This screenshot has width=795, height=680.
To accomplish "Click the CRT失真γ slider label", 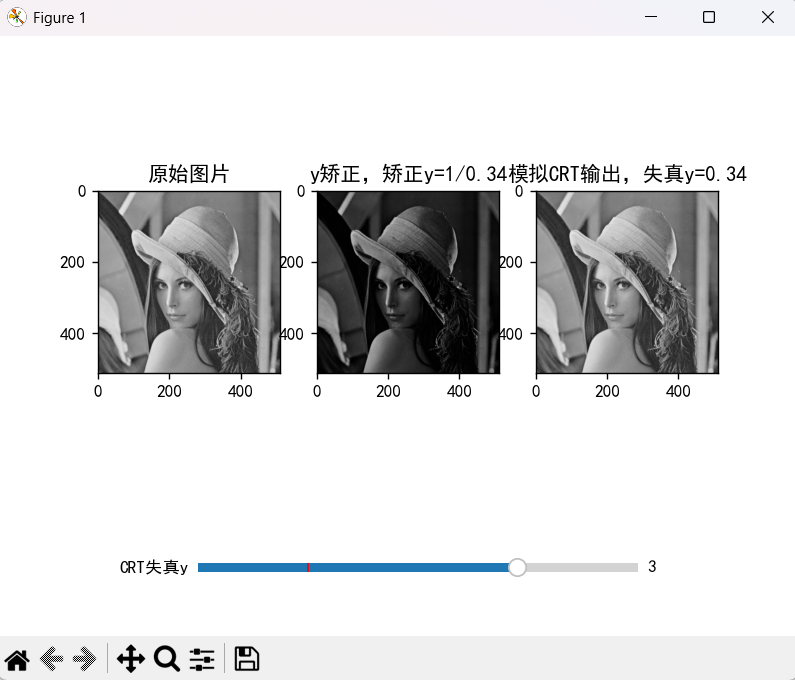I will (x=154, y=567).
